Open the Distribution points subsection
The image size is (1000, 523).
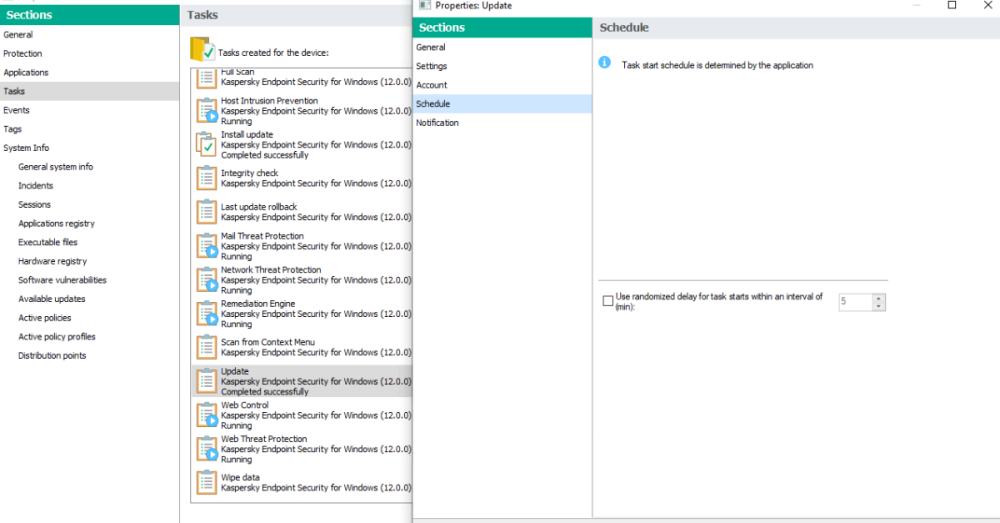[x=52, y=355]
